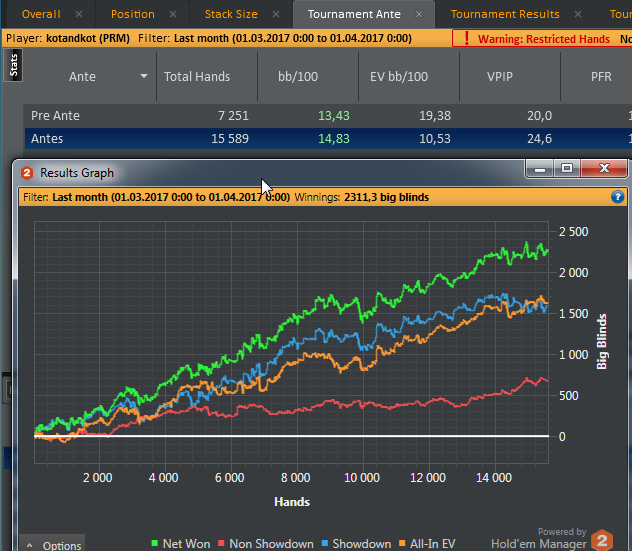This screenshot has width=632, height=551.
Task: Close the Position tab
Action: (174, 14)
